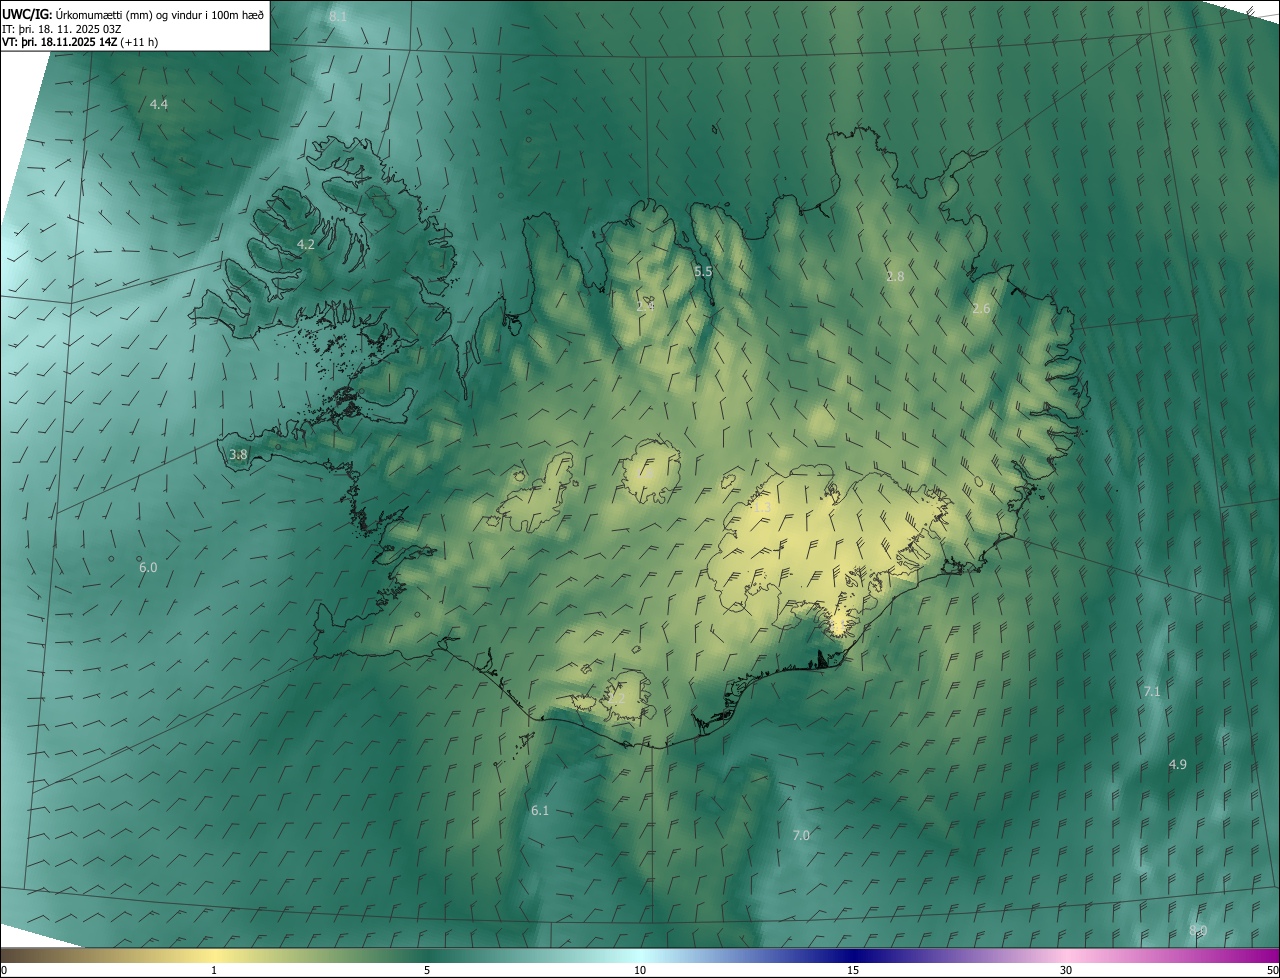Click the 6.0 value label on the map

(x=148, y=567)
